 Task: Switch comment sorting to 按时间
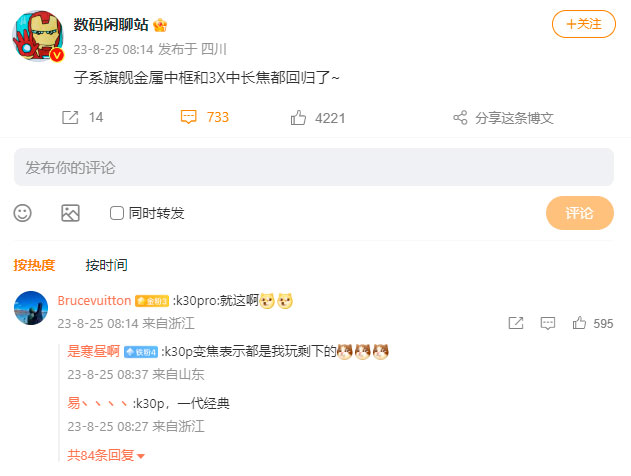tap(107, 265)
